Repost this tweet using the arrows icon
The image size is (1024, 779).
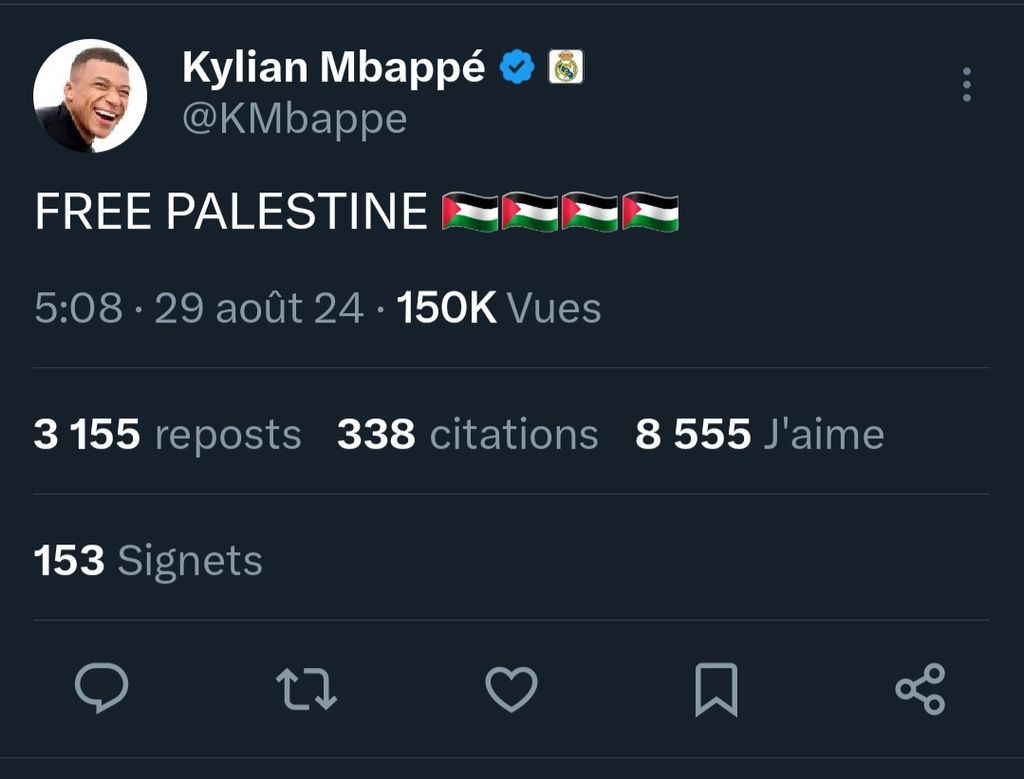[306, 689]
